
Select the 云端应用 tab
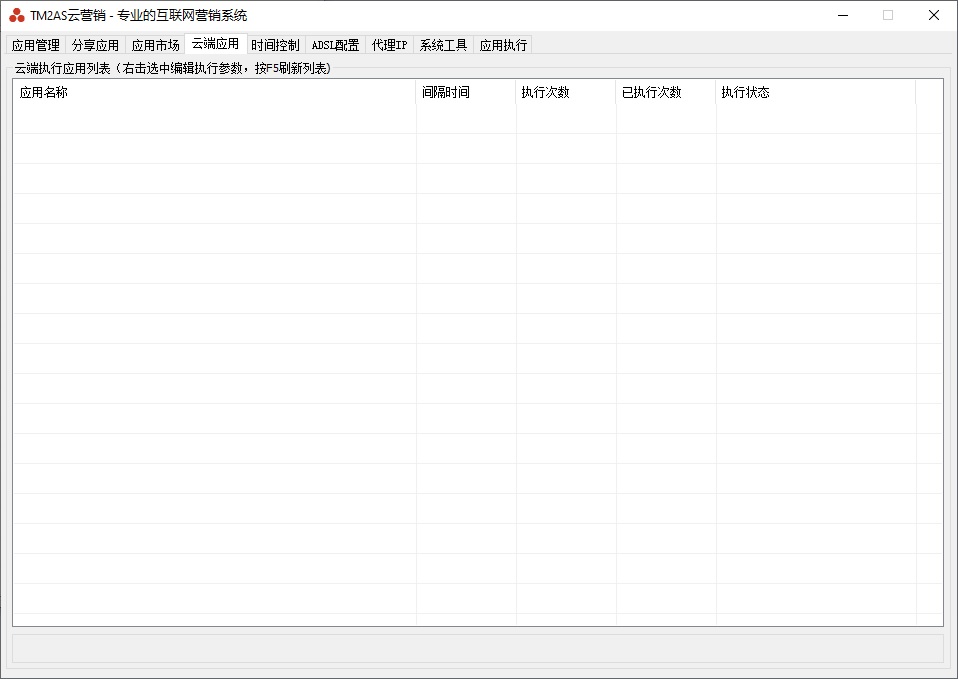coord(215,44)
